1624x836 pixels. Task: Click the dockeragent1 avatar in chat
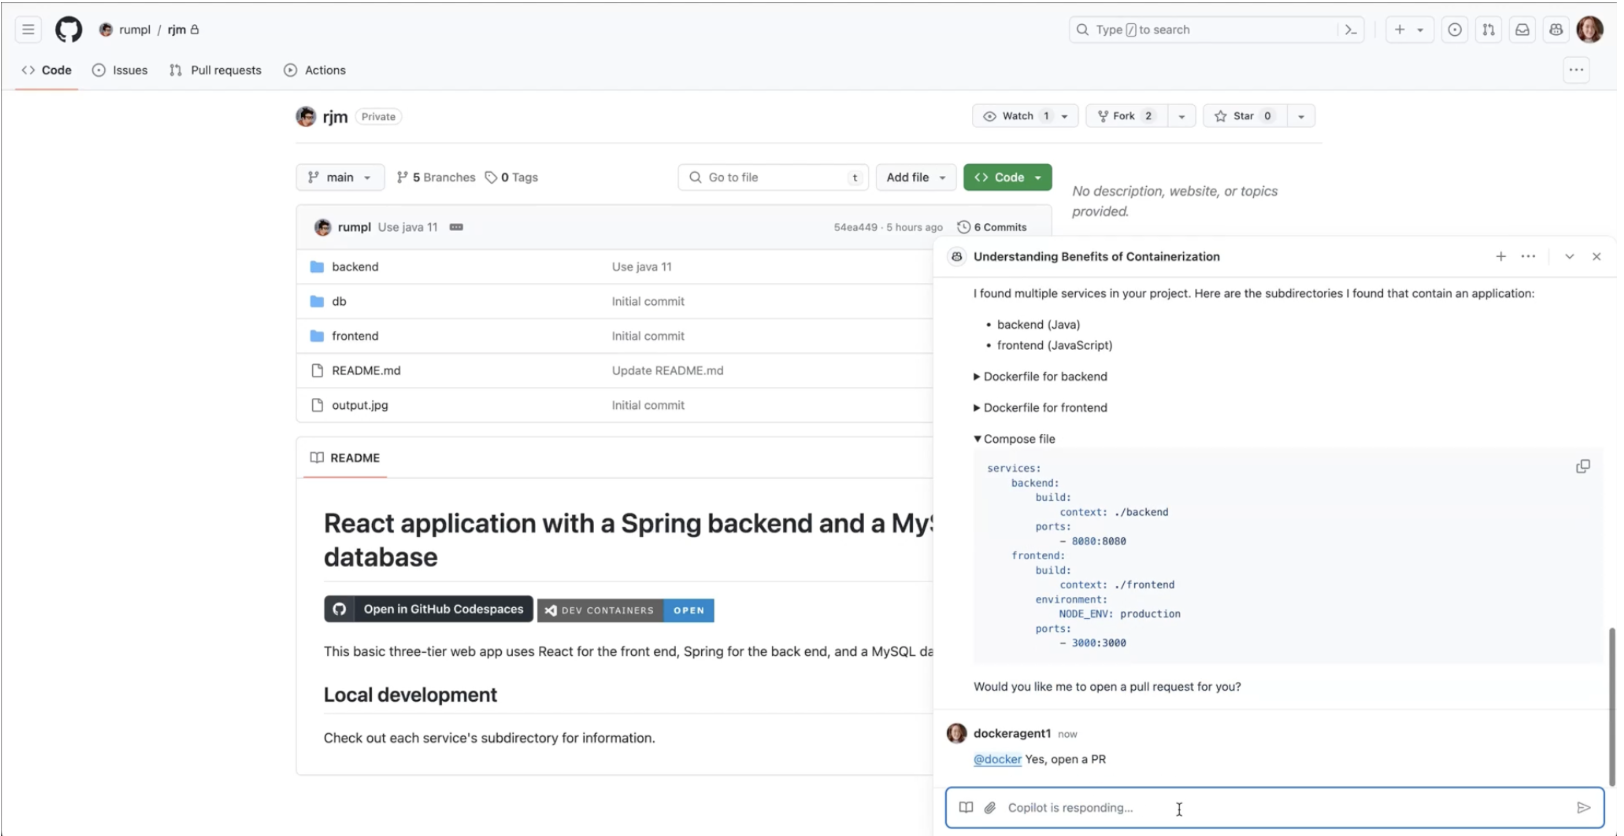click(x=957, y=734)
